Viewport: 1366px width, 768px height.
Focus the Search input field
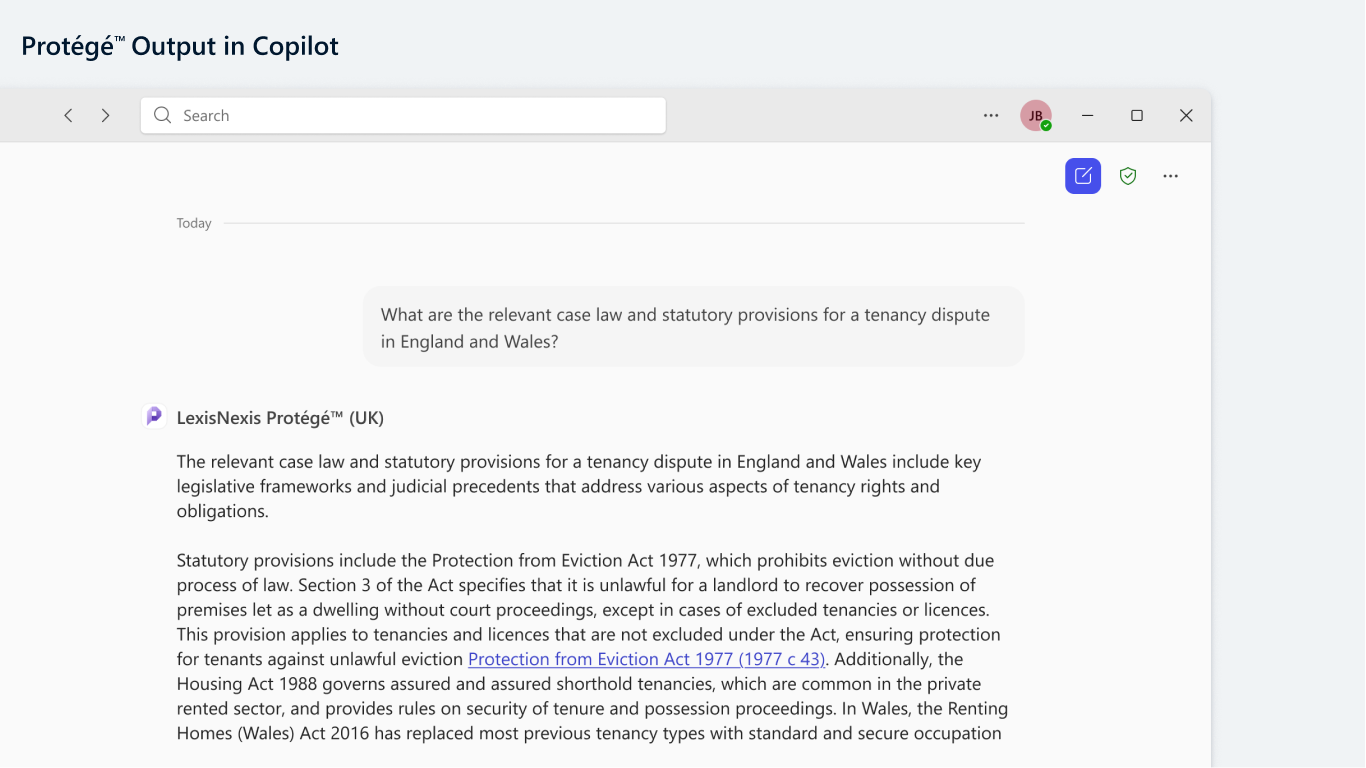(403, 115)
